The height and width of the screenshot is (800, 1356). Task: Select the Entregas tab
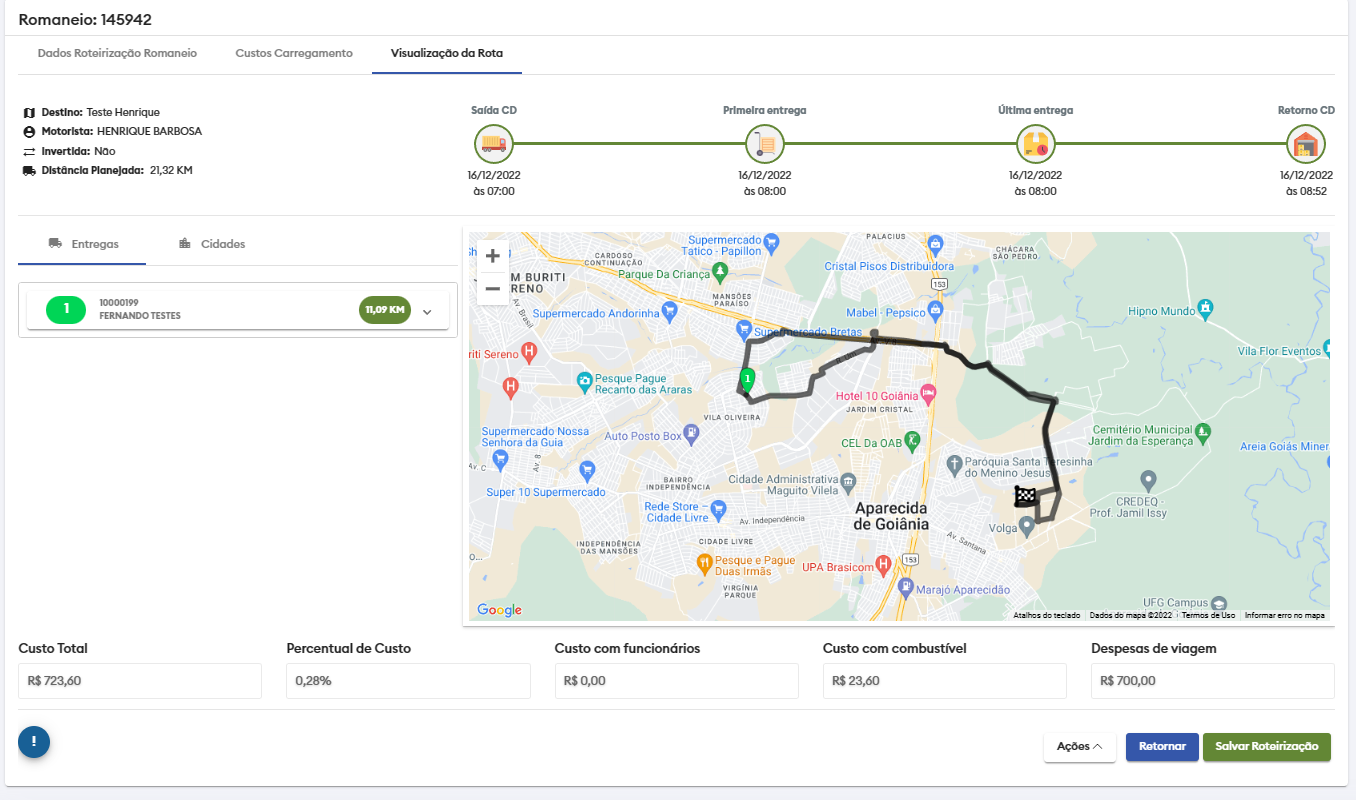(x=83, y=244)
